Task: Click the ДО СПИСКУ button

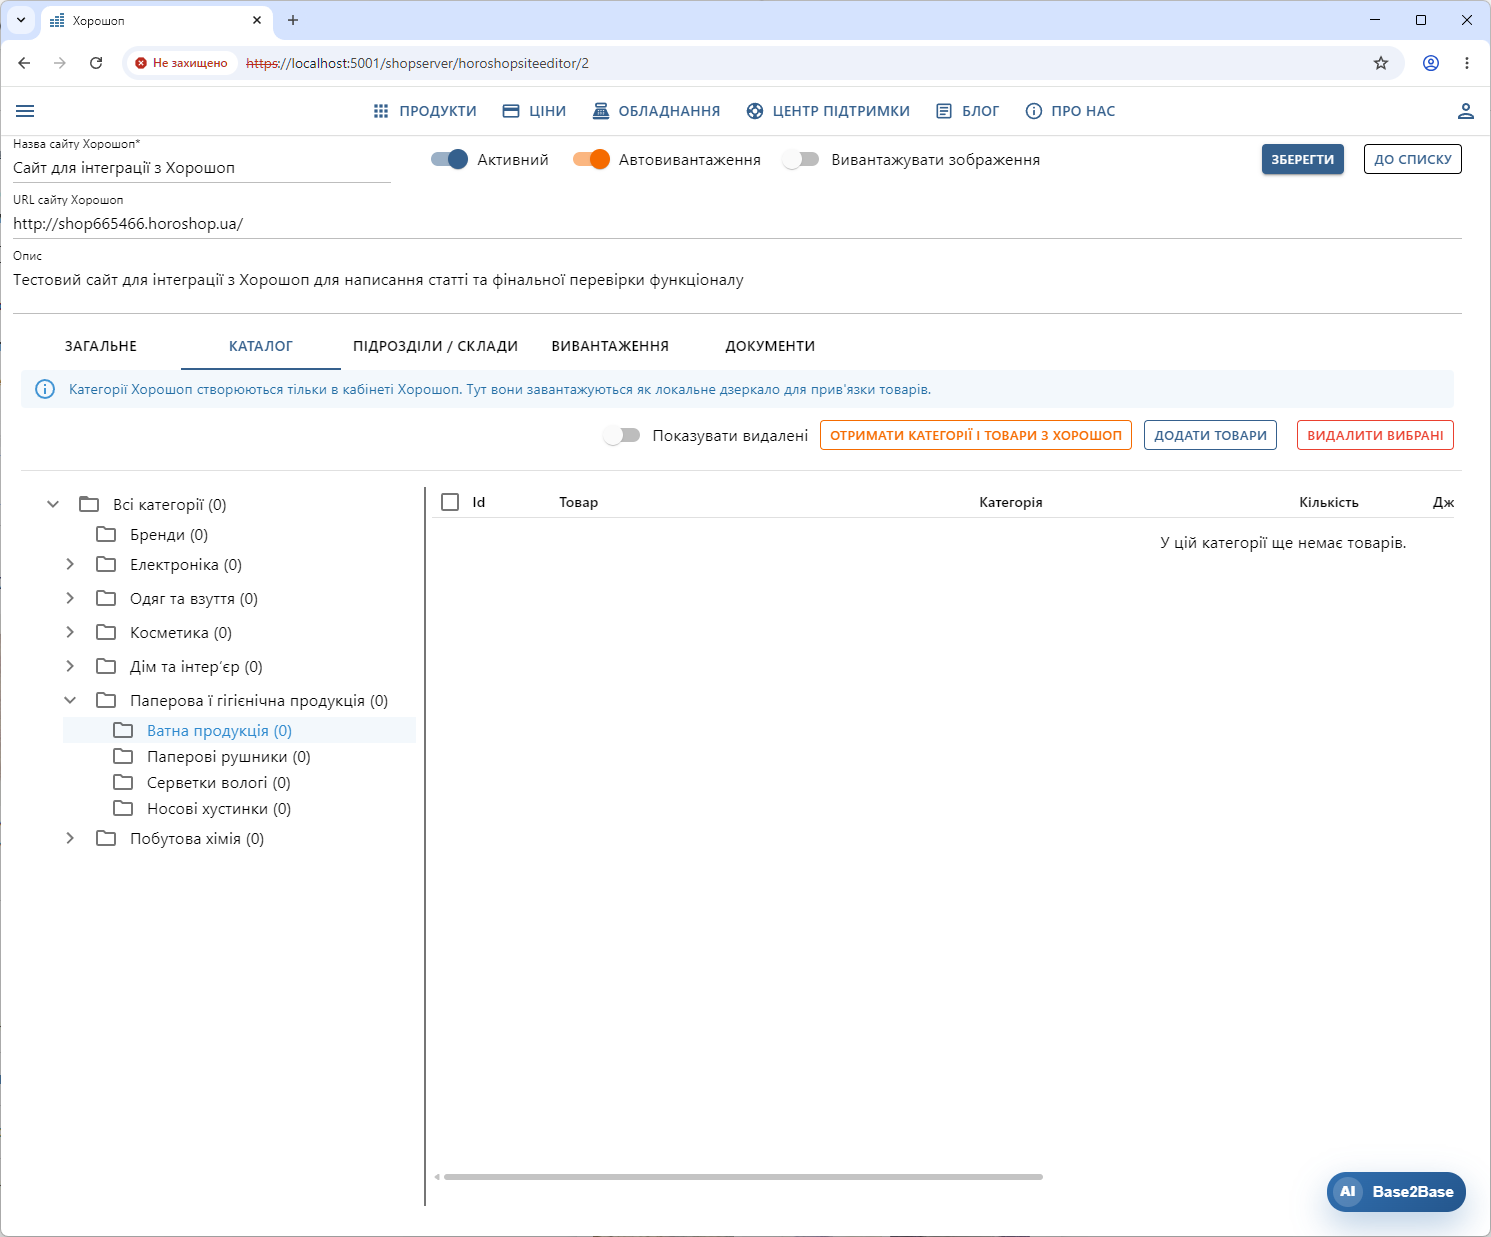Action: [x=1413, y=159]
